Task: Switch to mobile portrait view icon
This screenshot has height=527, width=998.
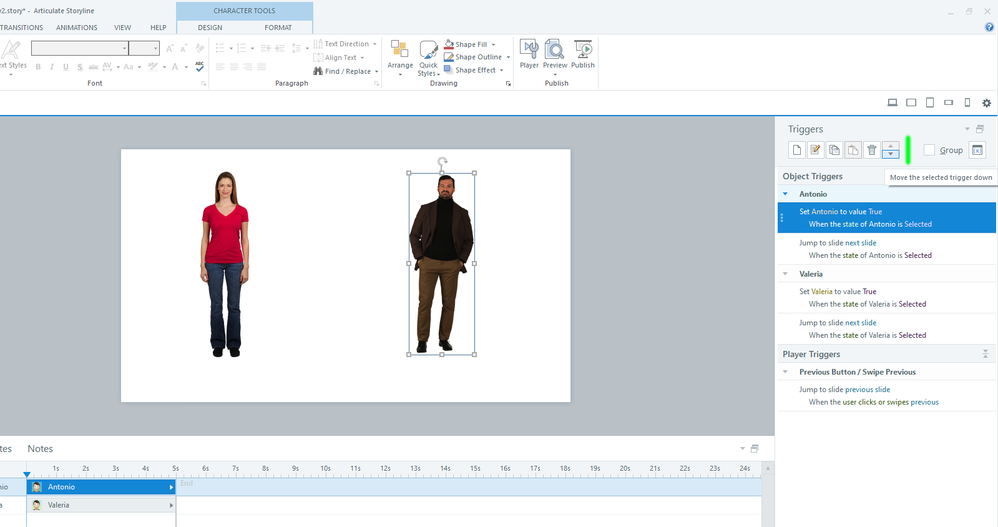Action: click(x=967, y=103)
